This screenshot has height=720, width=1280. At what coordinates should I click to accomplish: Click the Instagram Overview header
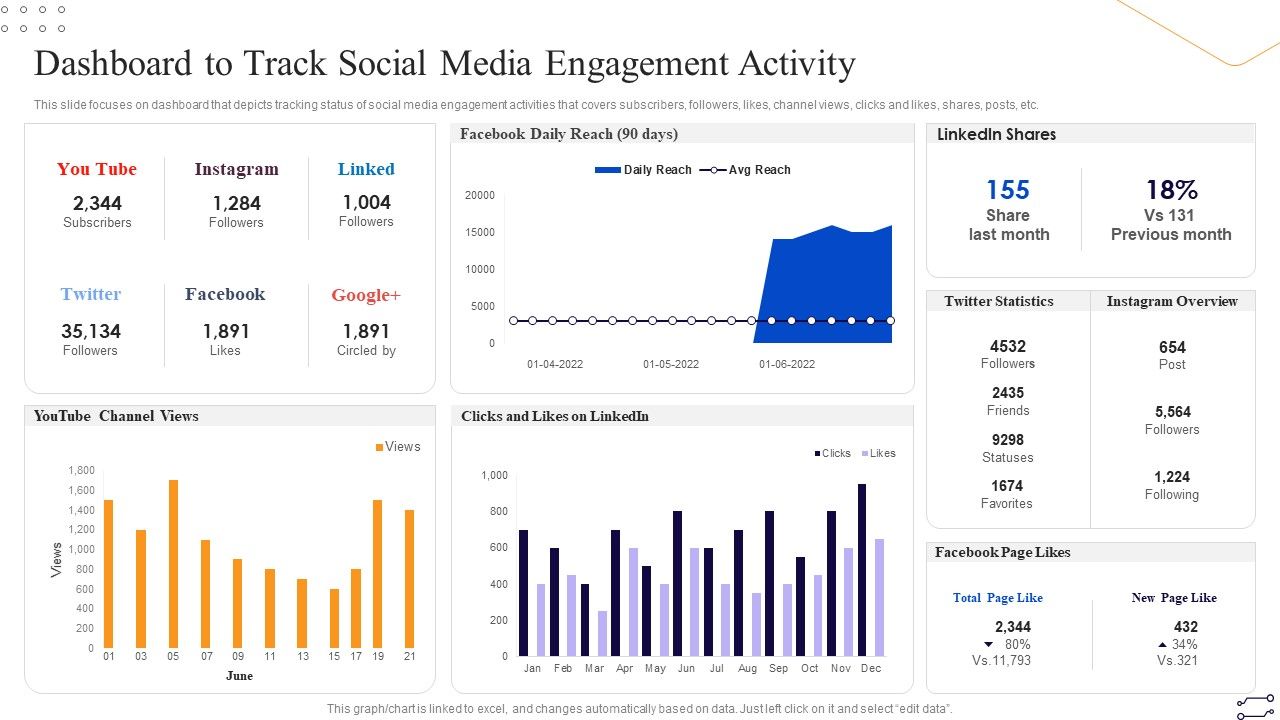tap(1172, 301)
